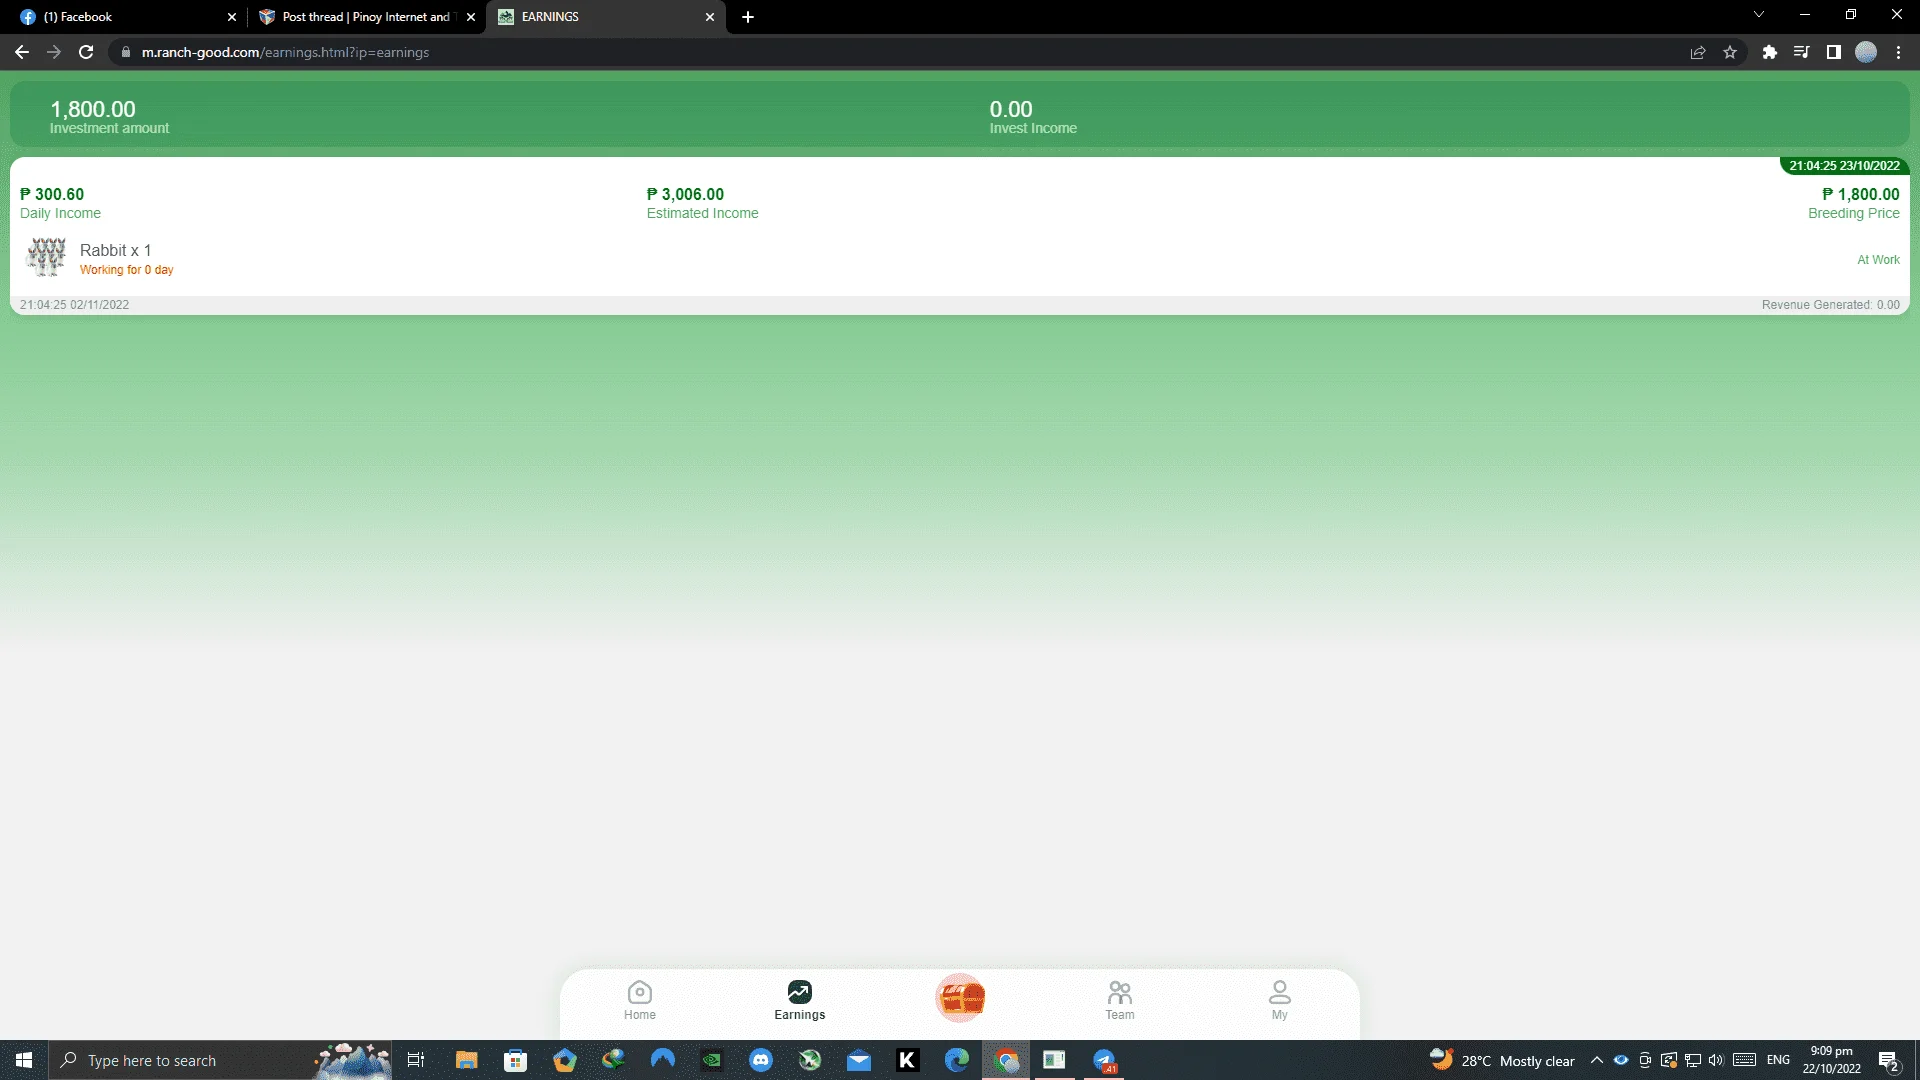This screenshot has width=1920, height=1080.
Task: Open the browser extensions puzzle icon
Action: [1770, 52]
